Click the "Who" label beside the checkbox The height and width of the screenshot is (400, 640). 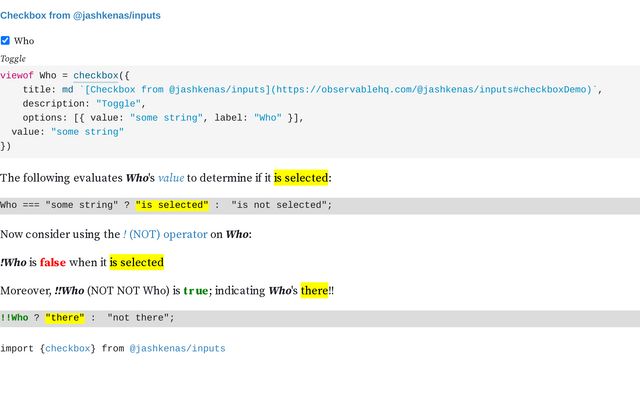click(x=24, y=41)
